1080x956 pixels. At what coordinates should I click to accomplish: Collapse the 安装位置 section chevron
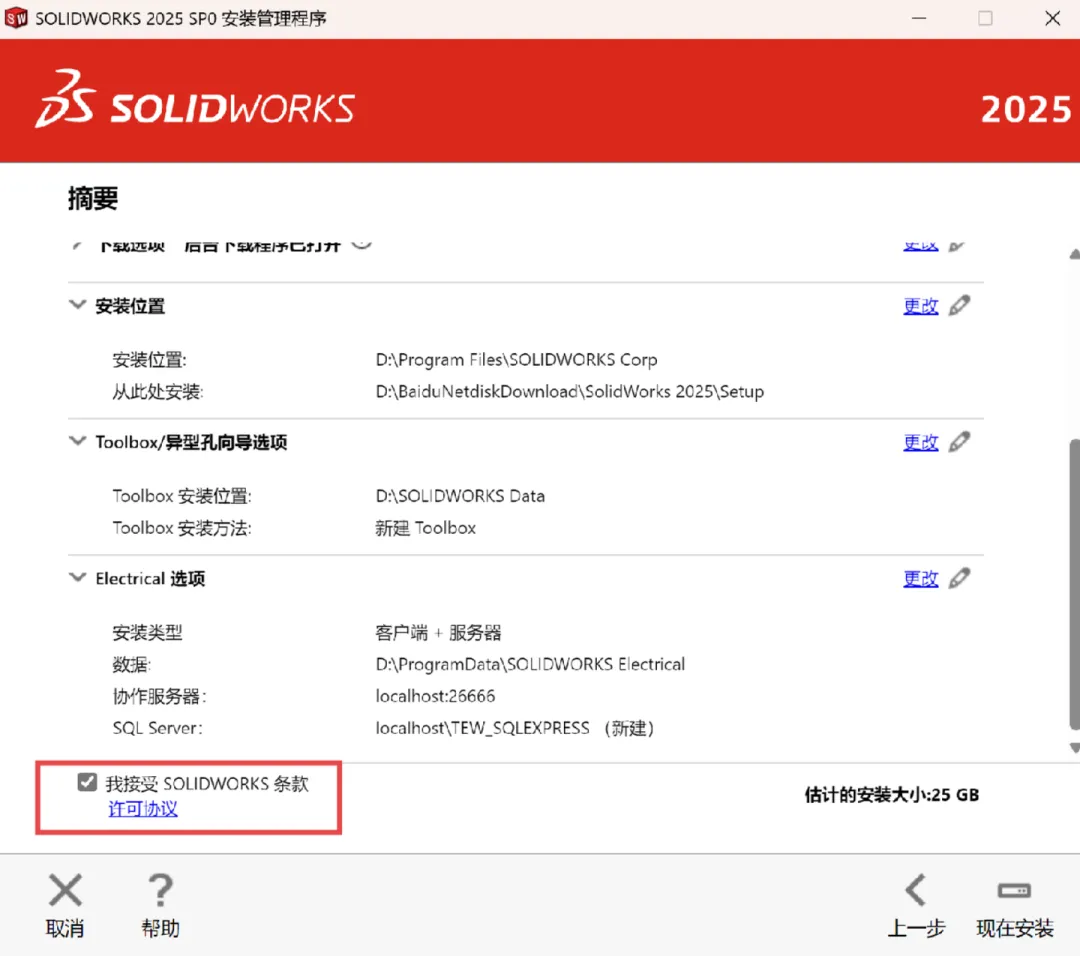78,304
